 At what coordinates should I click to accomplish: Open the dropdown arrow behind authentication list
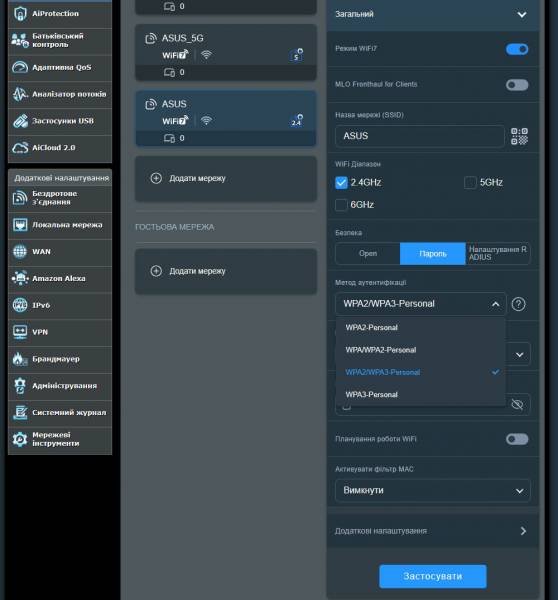click(x=519, y=355)
